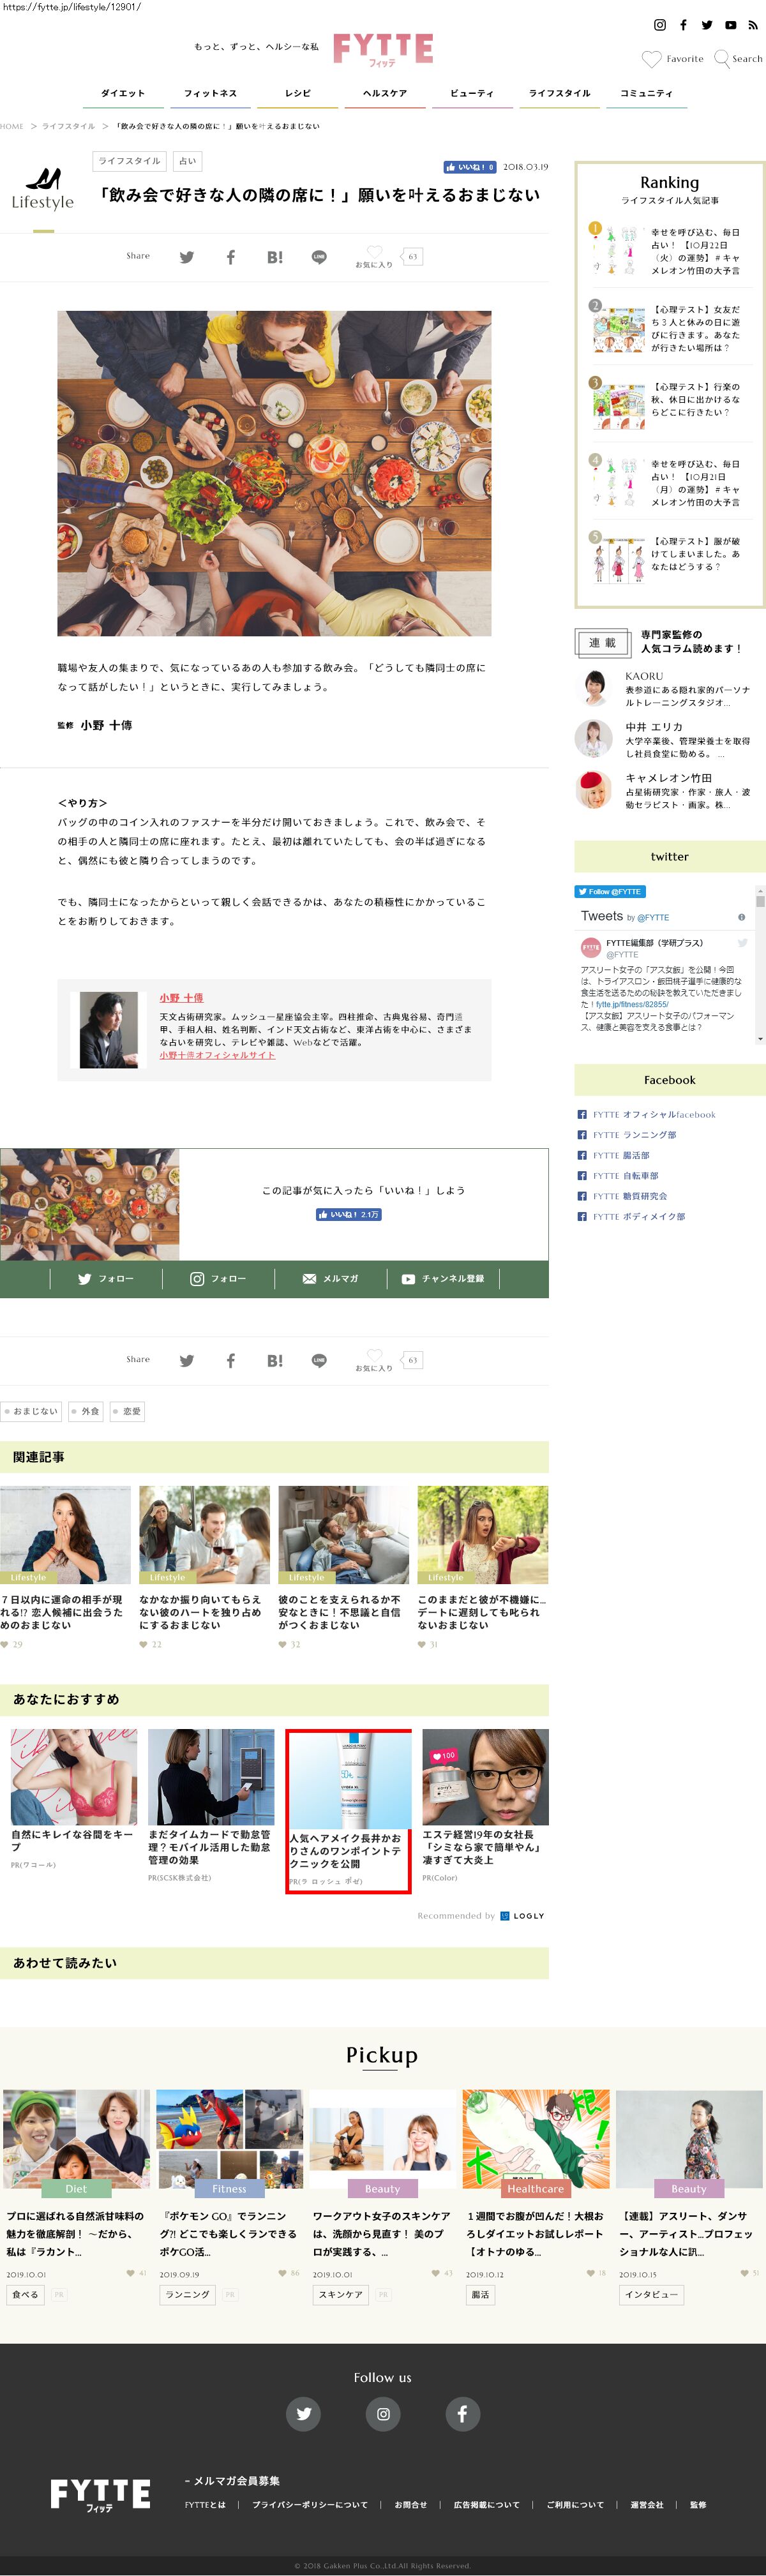Click the メルマガ button in the green bar
The height and width of the screenshot is (2576, 766).
pyautogui.click(x=330, y=1278)
